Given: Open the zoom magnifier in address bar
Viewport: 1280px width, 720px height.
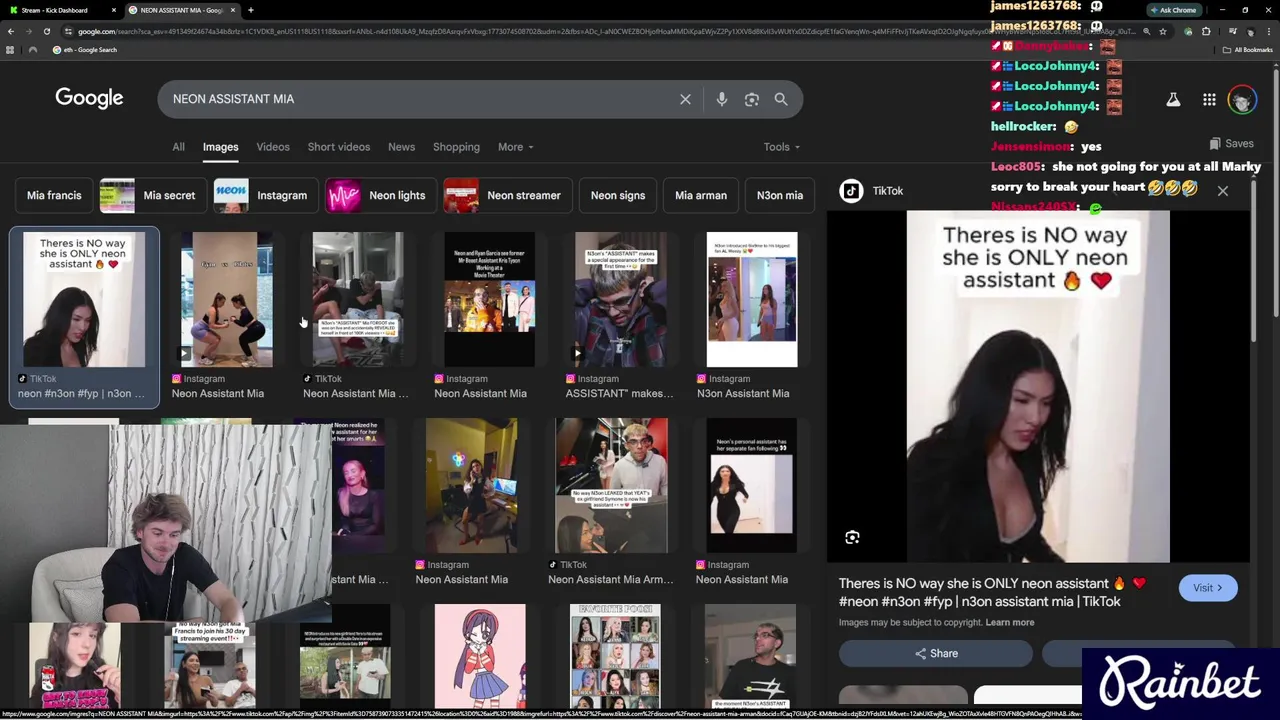Looking at the screenshot, I should tap(1146, 31).
